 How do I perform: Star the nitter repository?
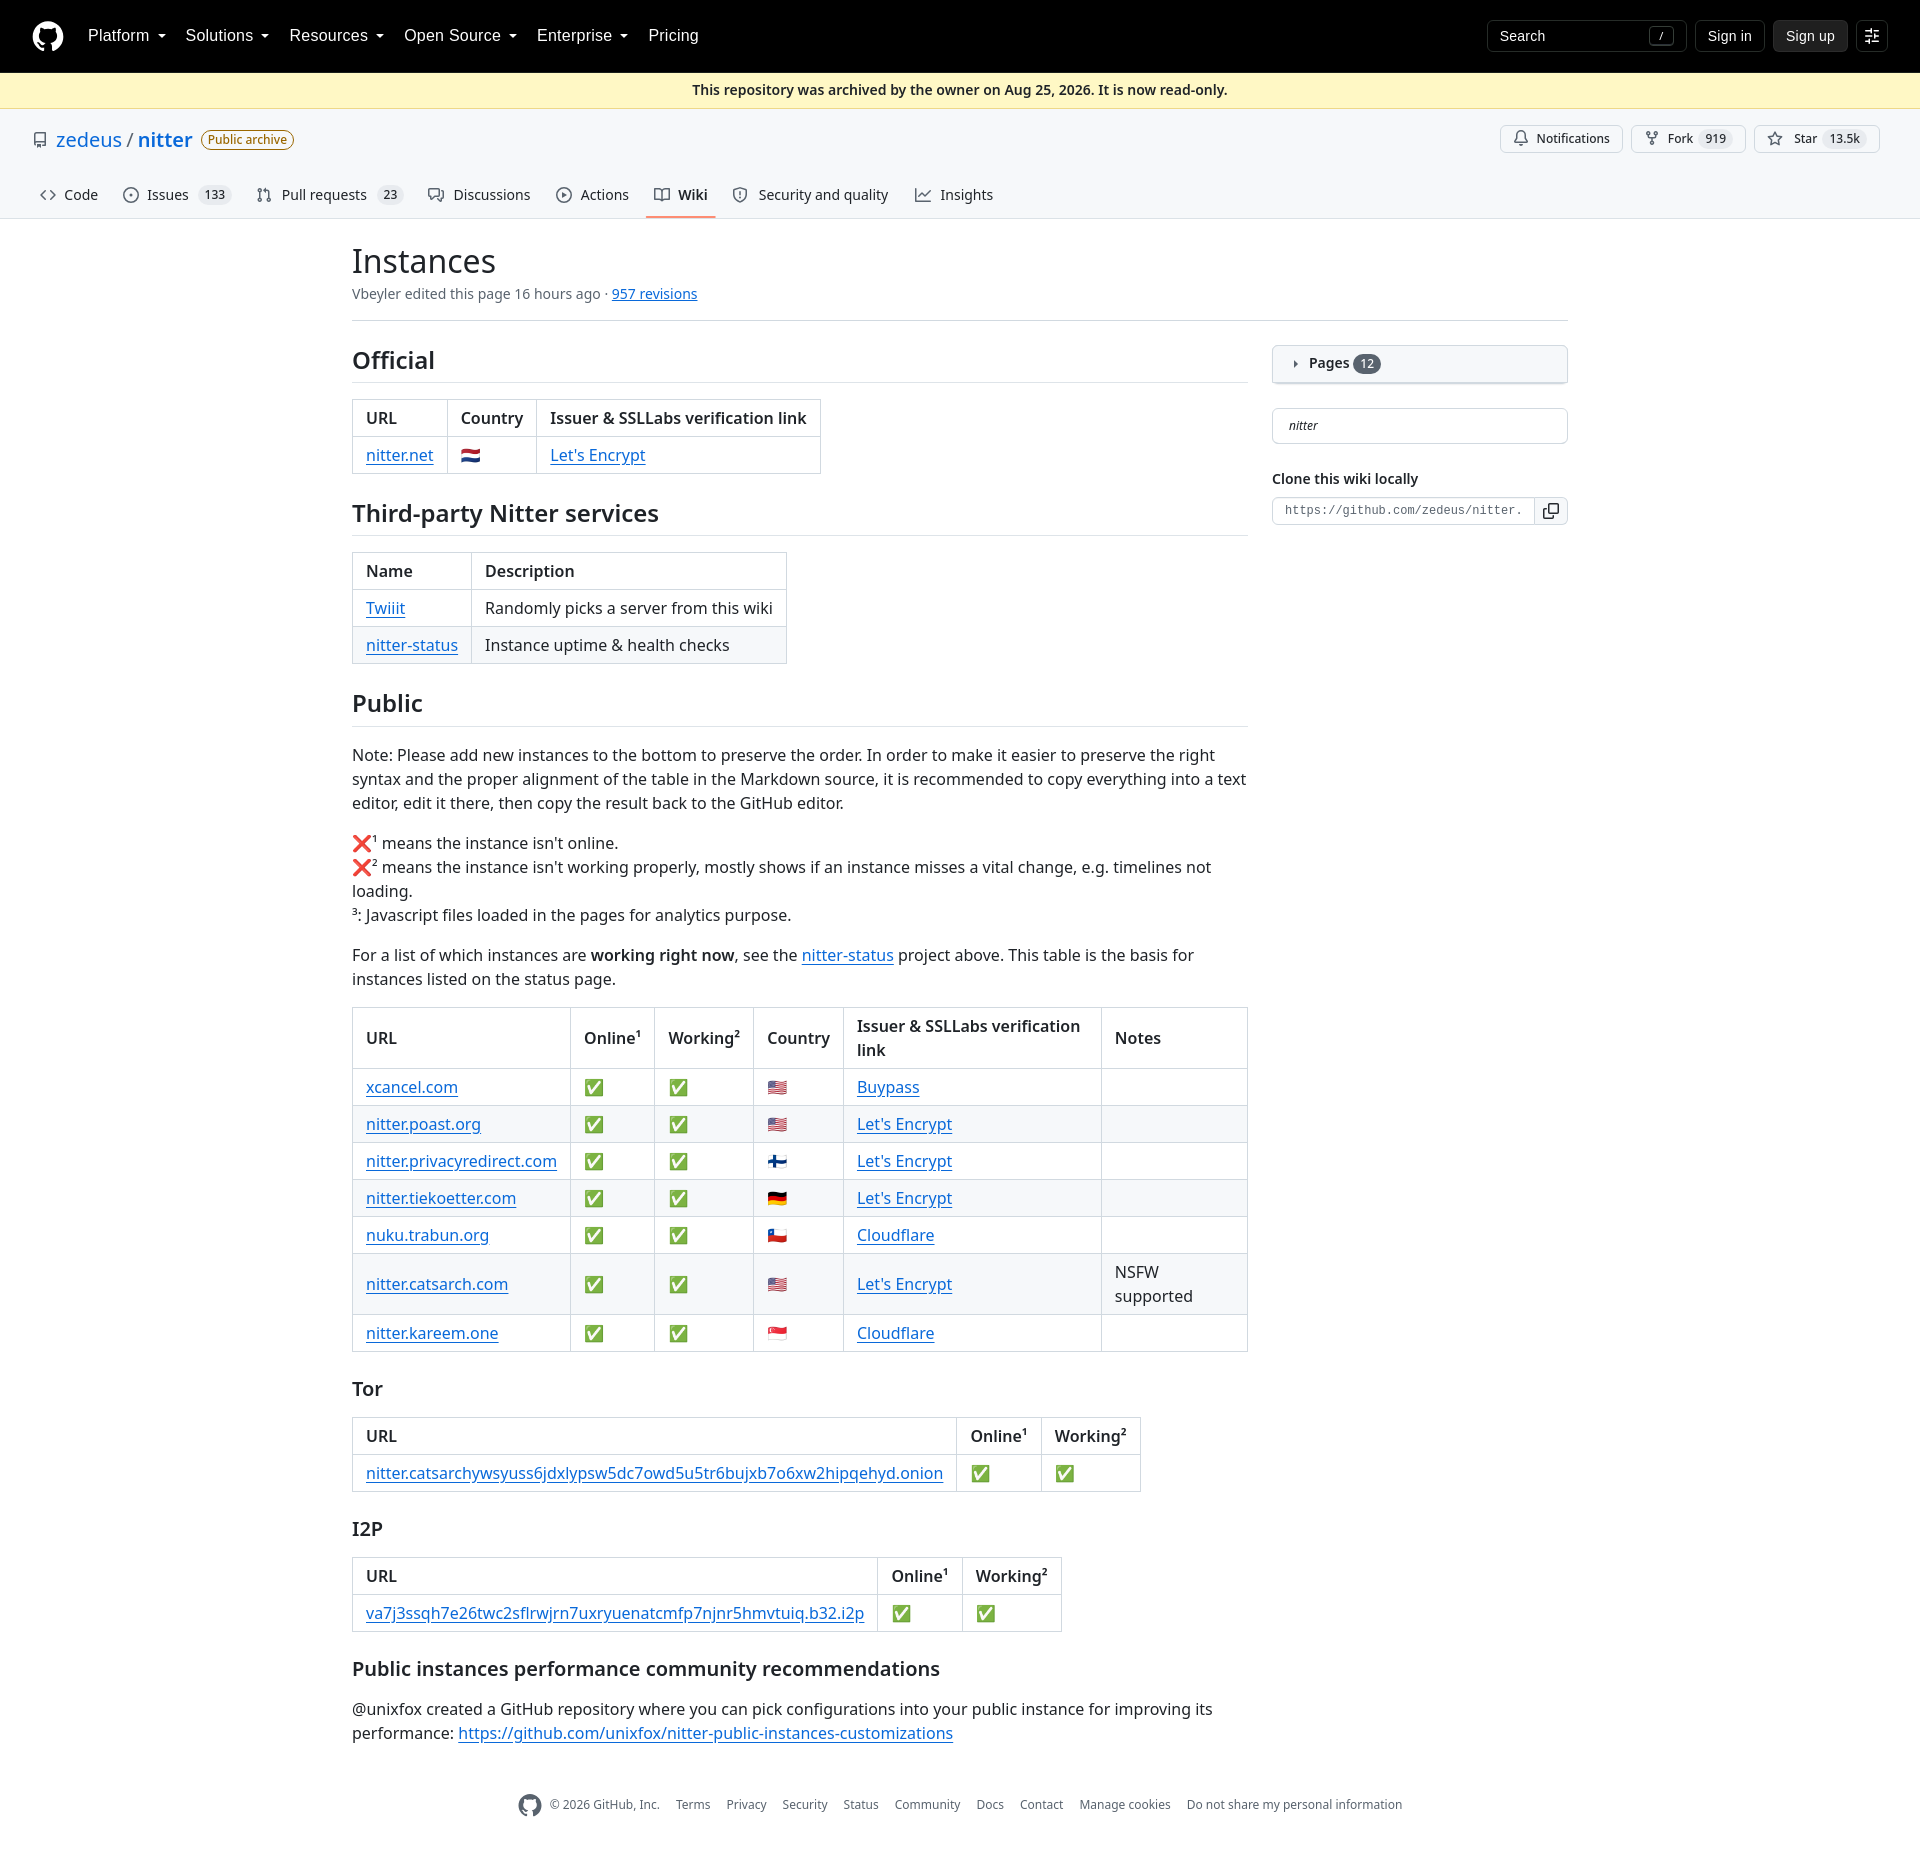(1817, 139)
